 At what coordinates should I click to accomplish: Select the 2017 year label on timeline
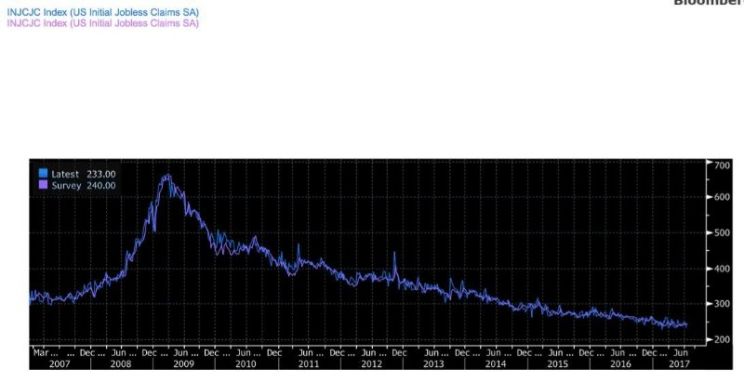pos(679,364)
